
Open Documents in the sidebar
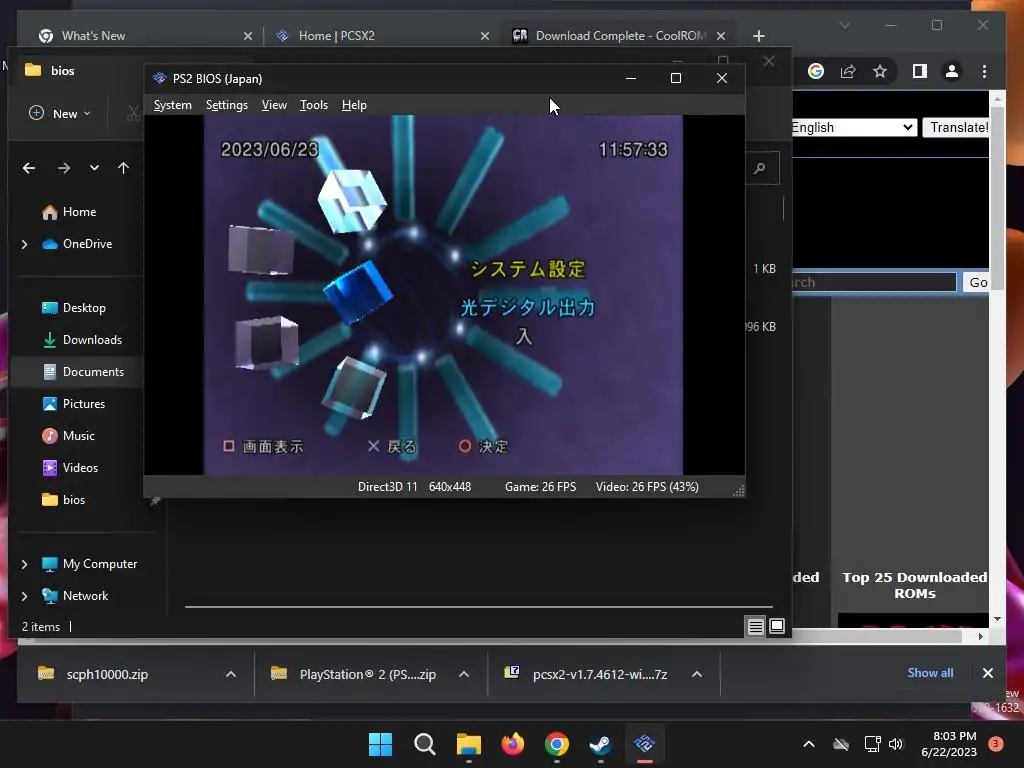(83, 372)
